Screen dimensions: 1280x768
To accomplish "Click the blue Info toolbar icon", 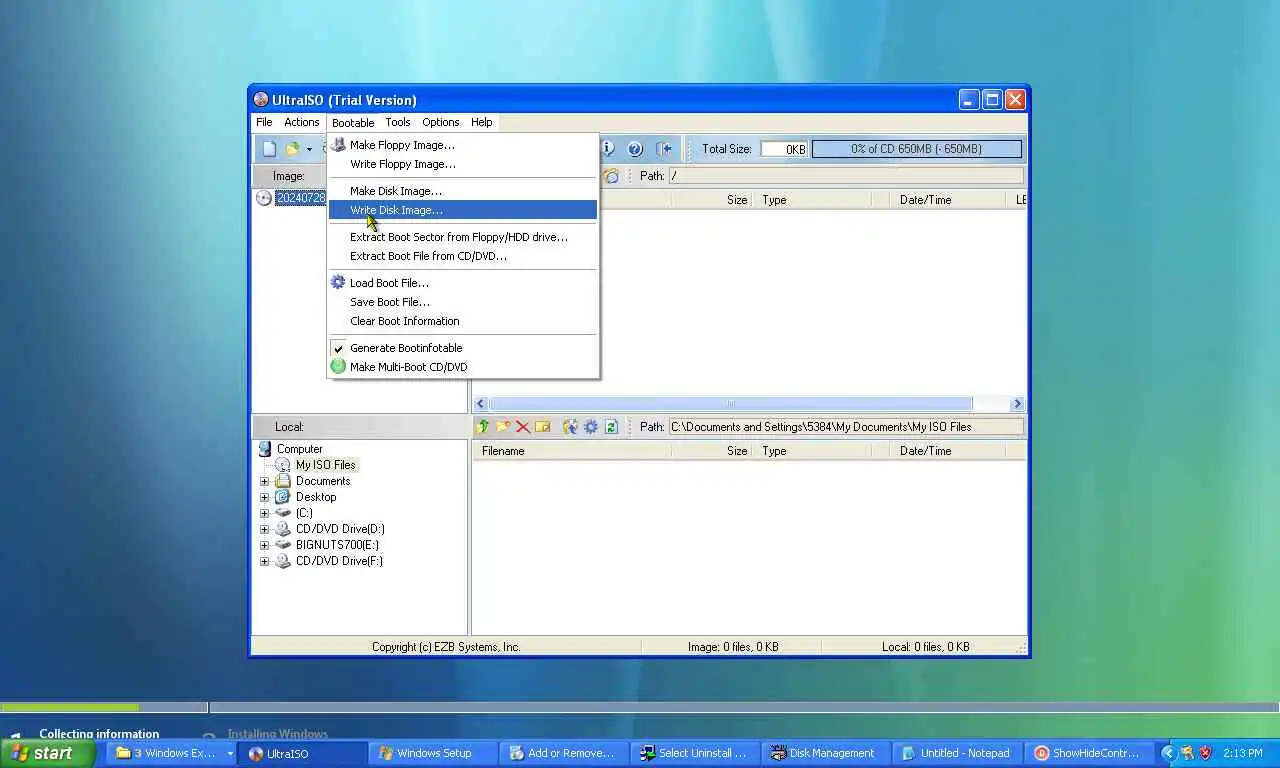I will (x=608, y=149).
